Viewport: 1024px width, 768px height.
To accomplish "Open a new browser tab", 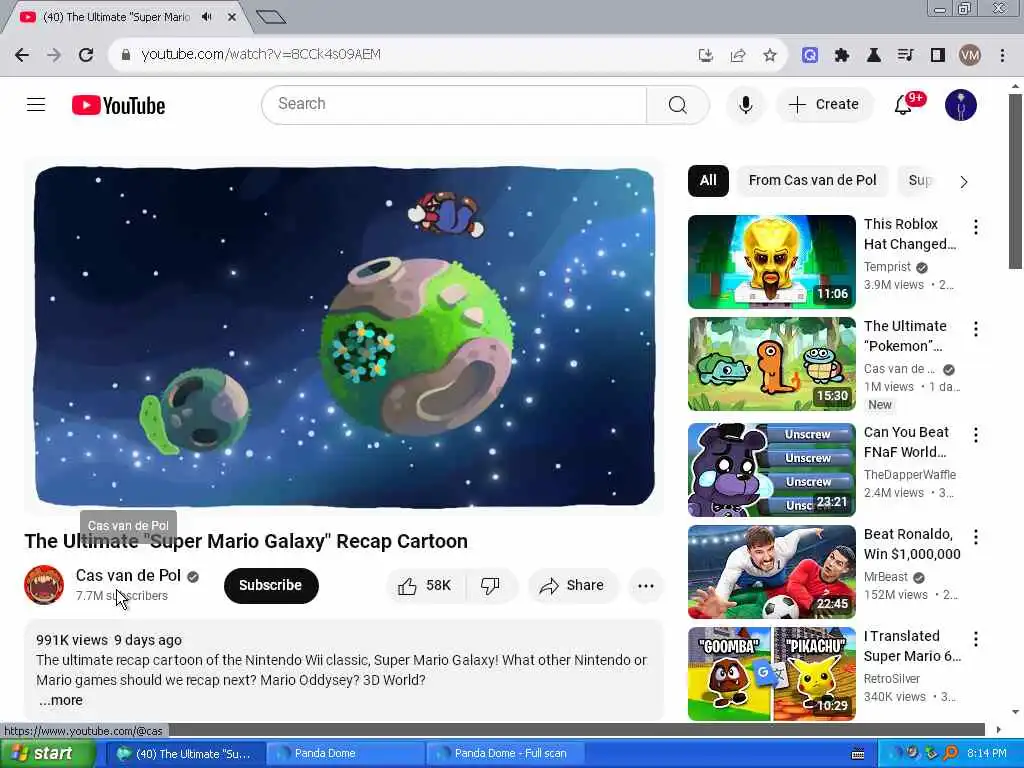I will [x=271, y=17].
